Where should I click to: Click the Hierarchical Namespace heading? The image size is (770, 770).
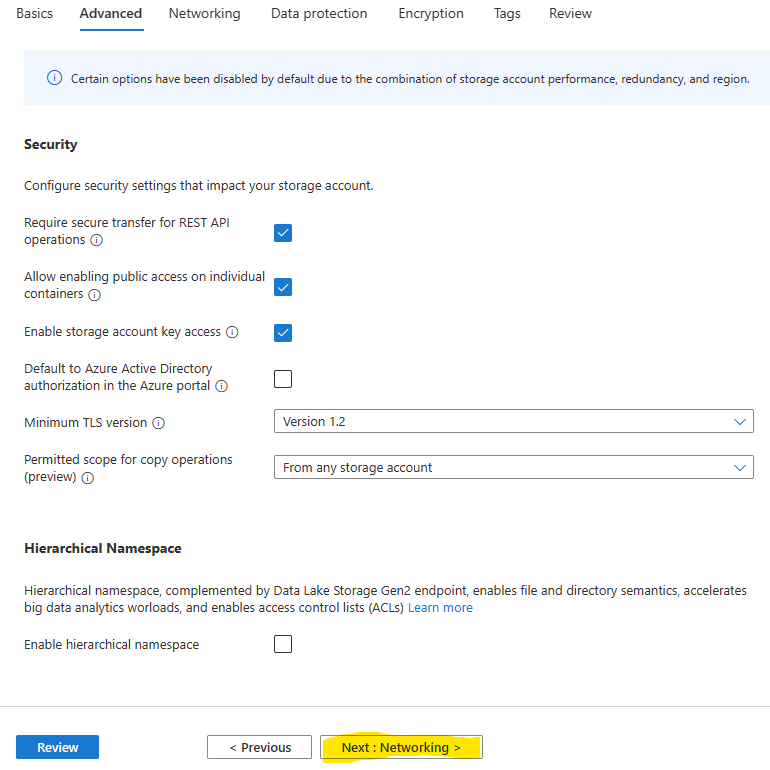click(x=103, y=549)
